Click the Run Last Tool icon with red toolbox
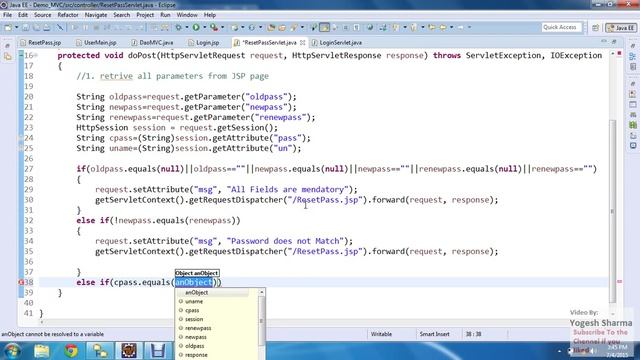640x360 pixels. [213, 27]
